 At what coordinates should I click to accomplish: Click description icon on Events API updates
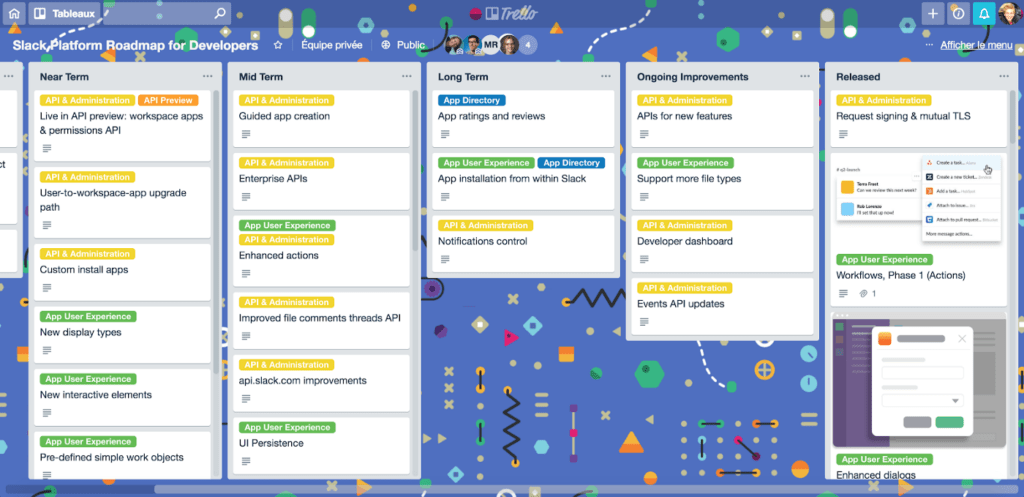(644, 322)
